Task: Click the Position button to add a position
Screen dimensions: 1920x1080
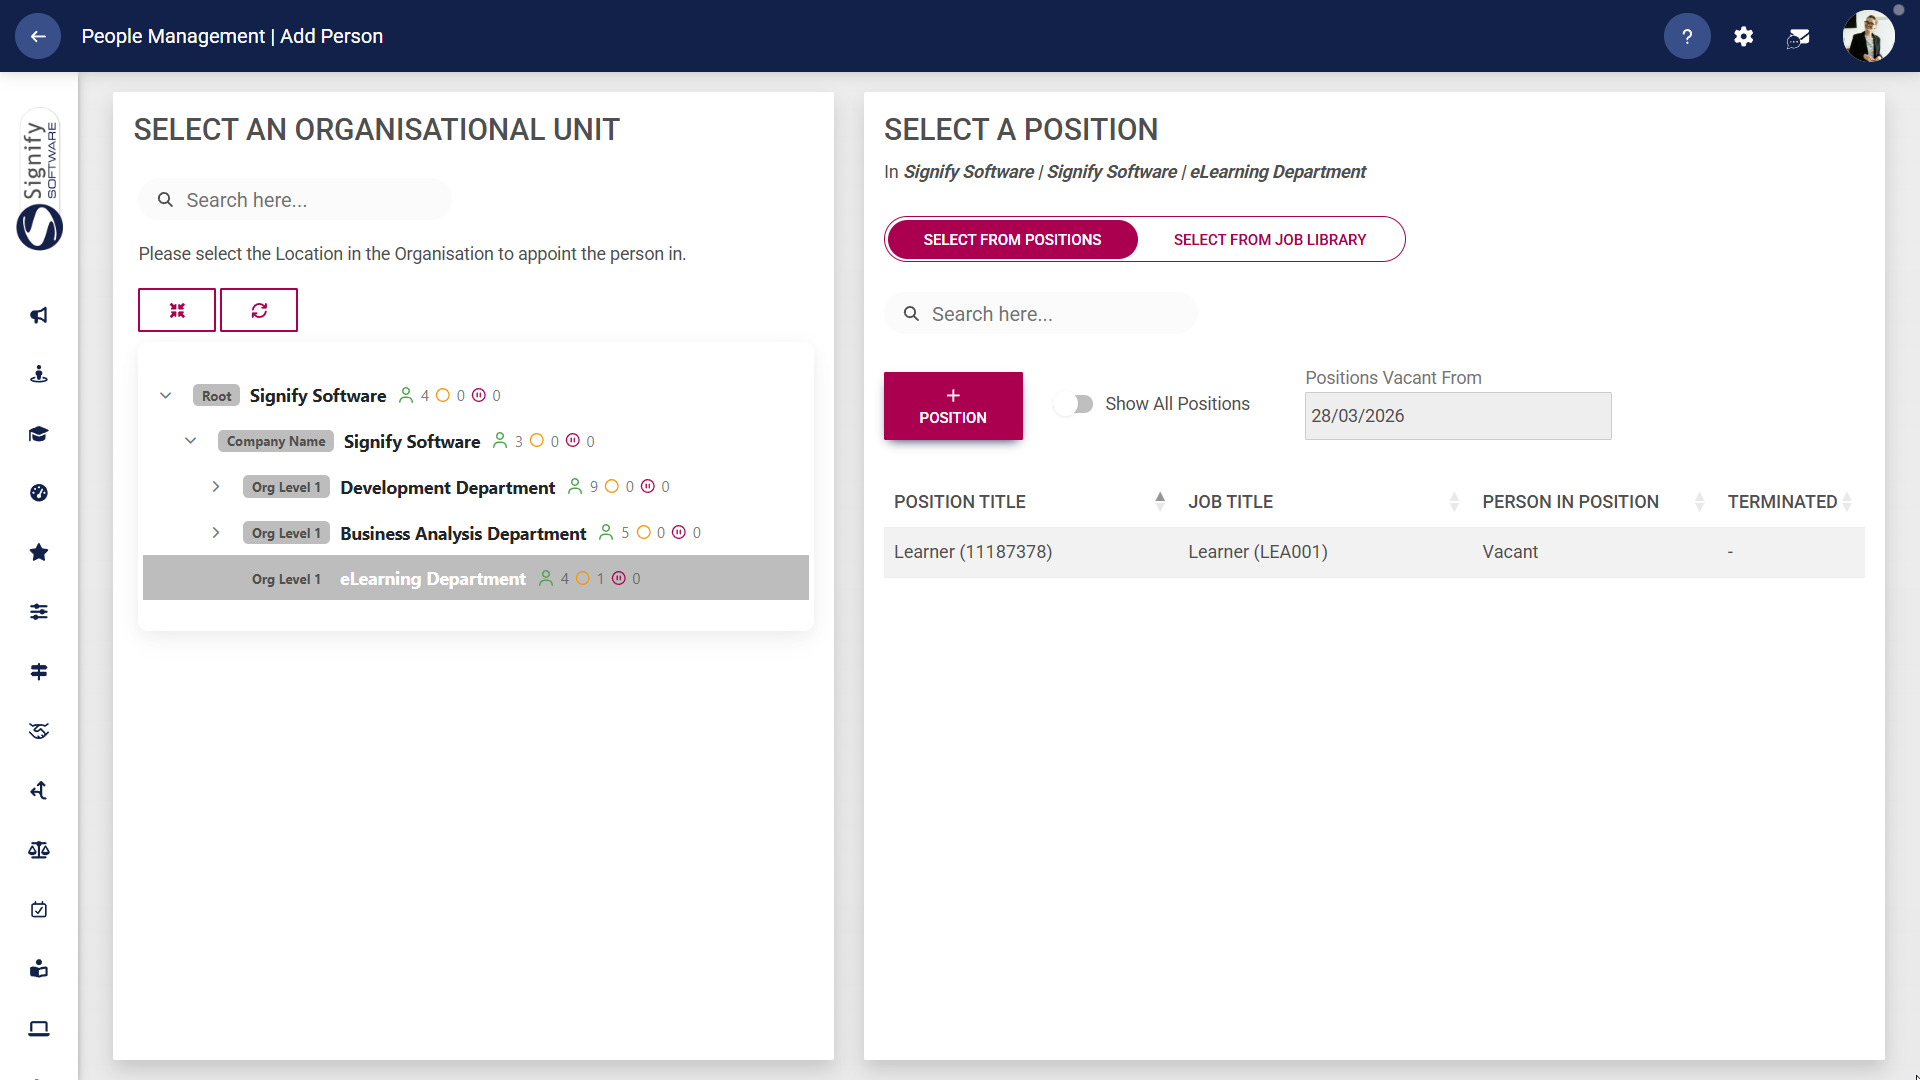Action: coord(953,406)
